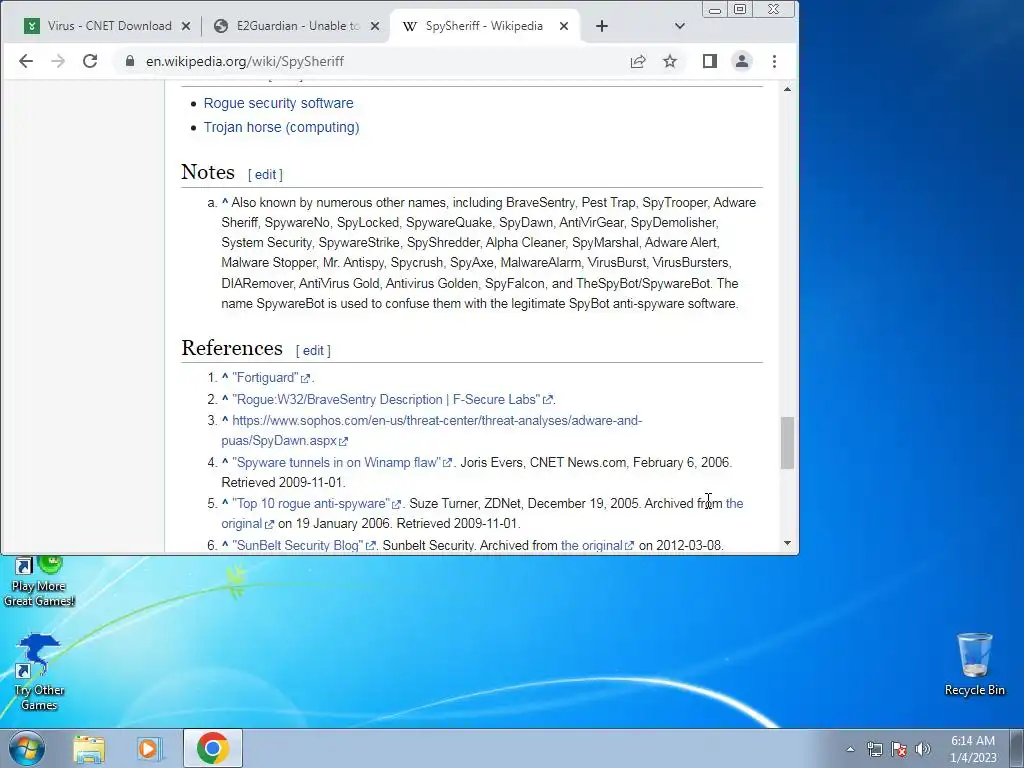Click the vertical scrollbar thumb
Image resolution: width=1024 pixels, height=768 pixels.
click(x=788, y=443)
